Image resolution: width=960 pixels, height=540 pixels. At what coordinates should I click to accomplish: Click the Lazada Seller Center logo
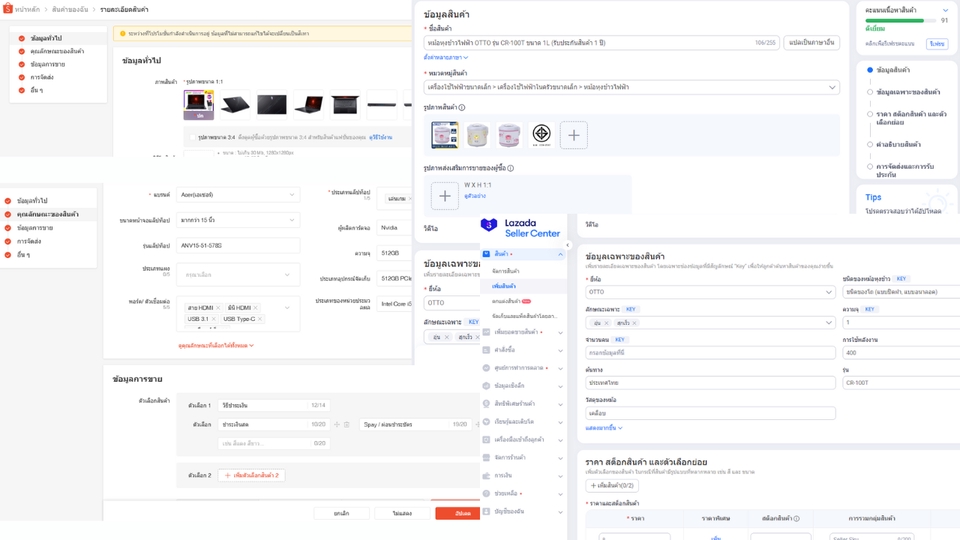pyautogui.click(x=520, y=228)
